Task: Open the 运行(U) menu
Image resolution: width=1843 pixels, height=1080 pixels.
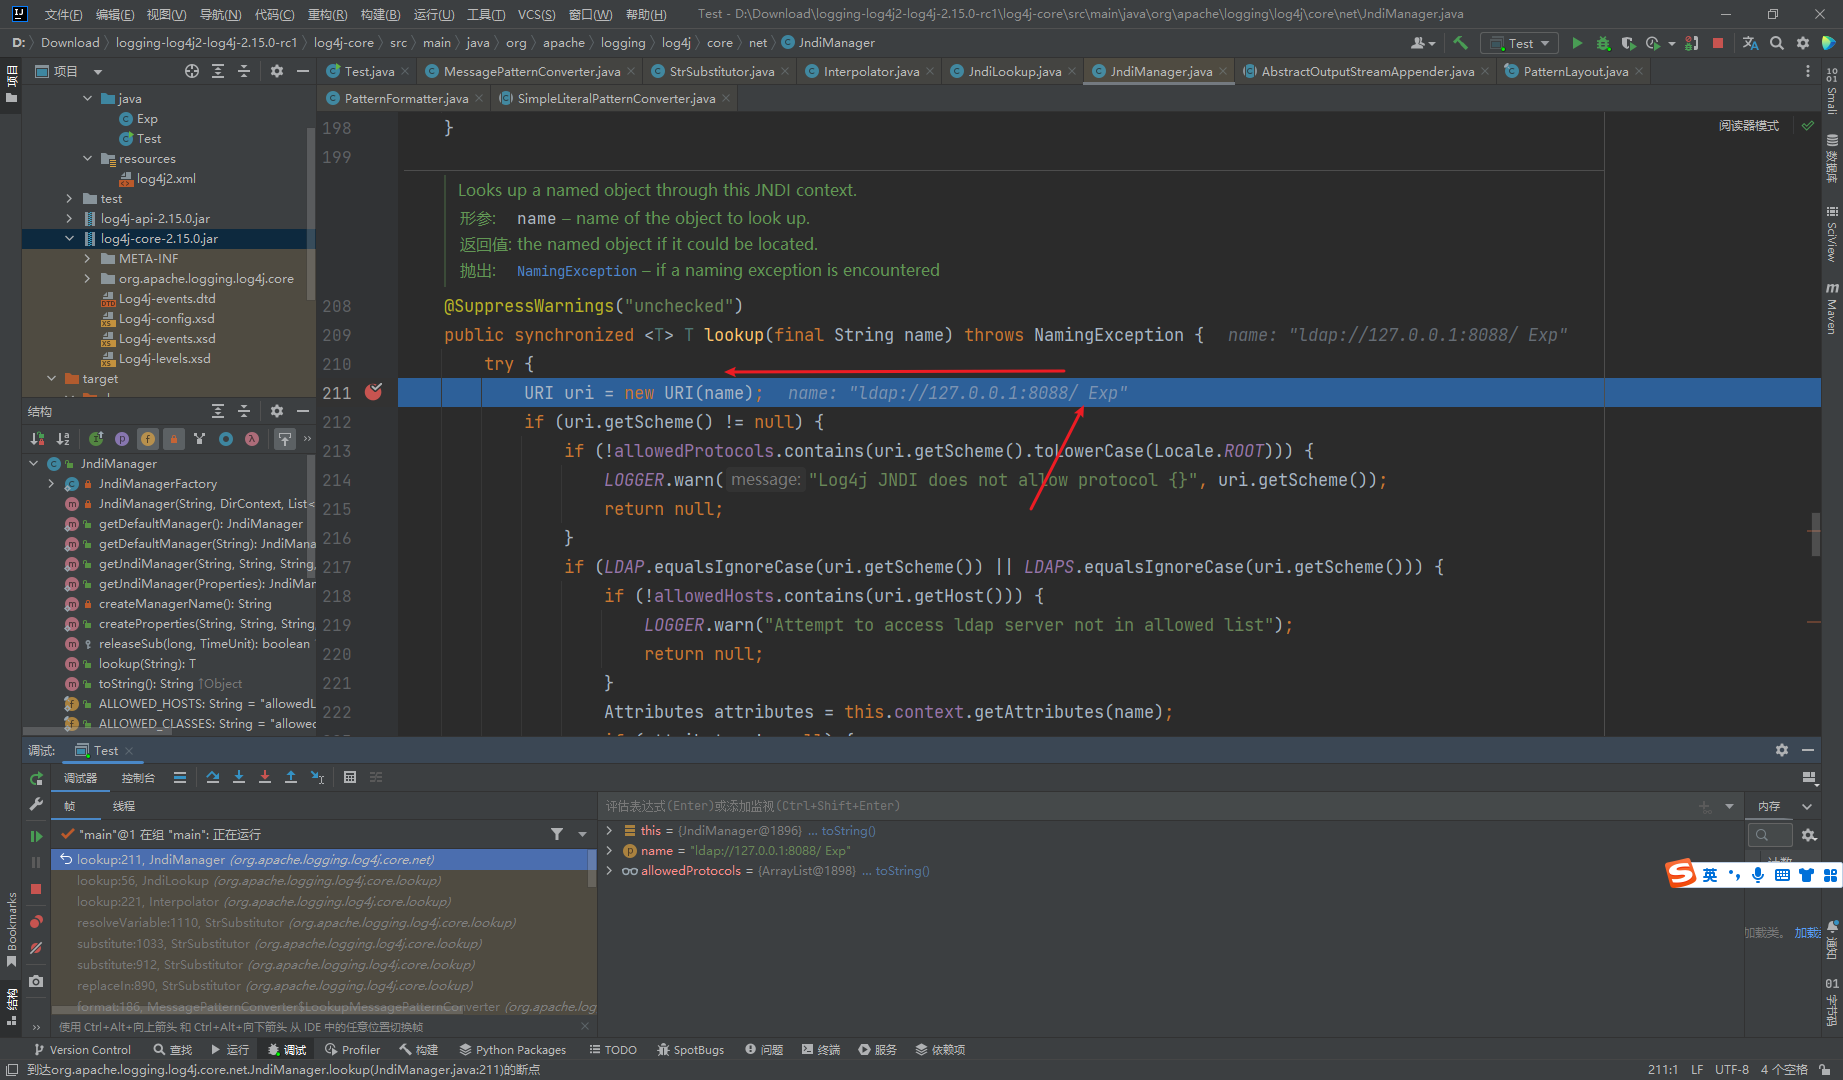Action: pos(433,14)
